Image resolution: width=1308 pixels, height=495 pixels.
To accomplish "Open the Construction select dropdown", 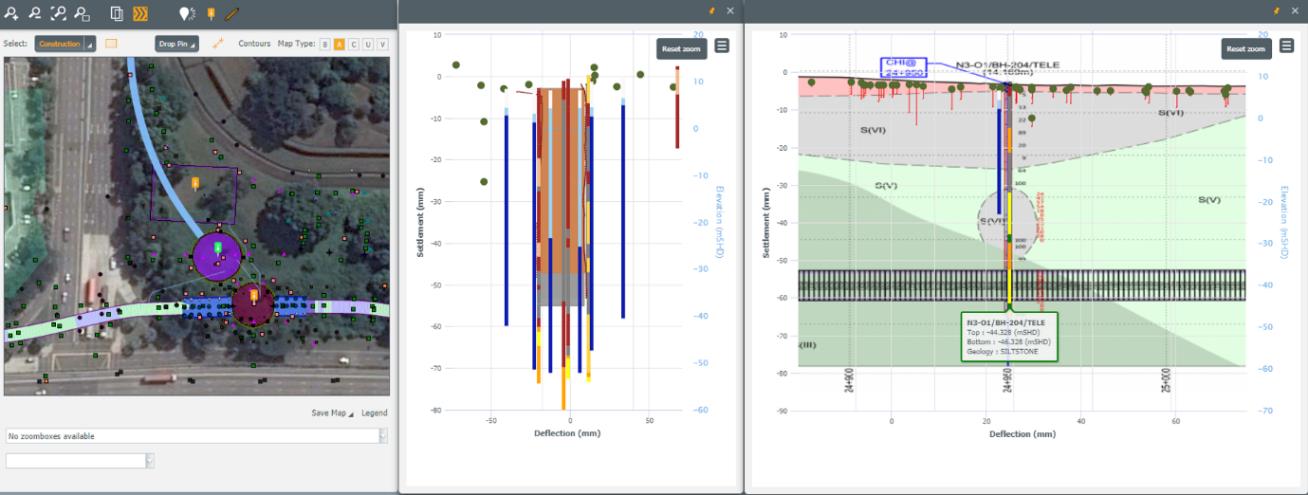I will click(x=65, y=44).
